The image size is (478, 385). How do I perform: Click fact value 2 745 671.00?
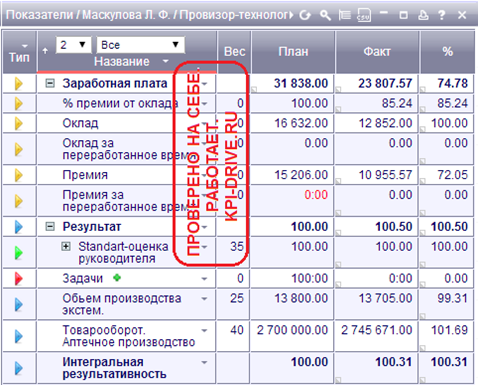pos(377,330)
